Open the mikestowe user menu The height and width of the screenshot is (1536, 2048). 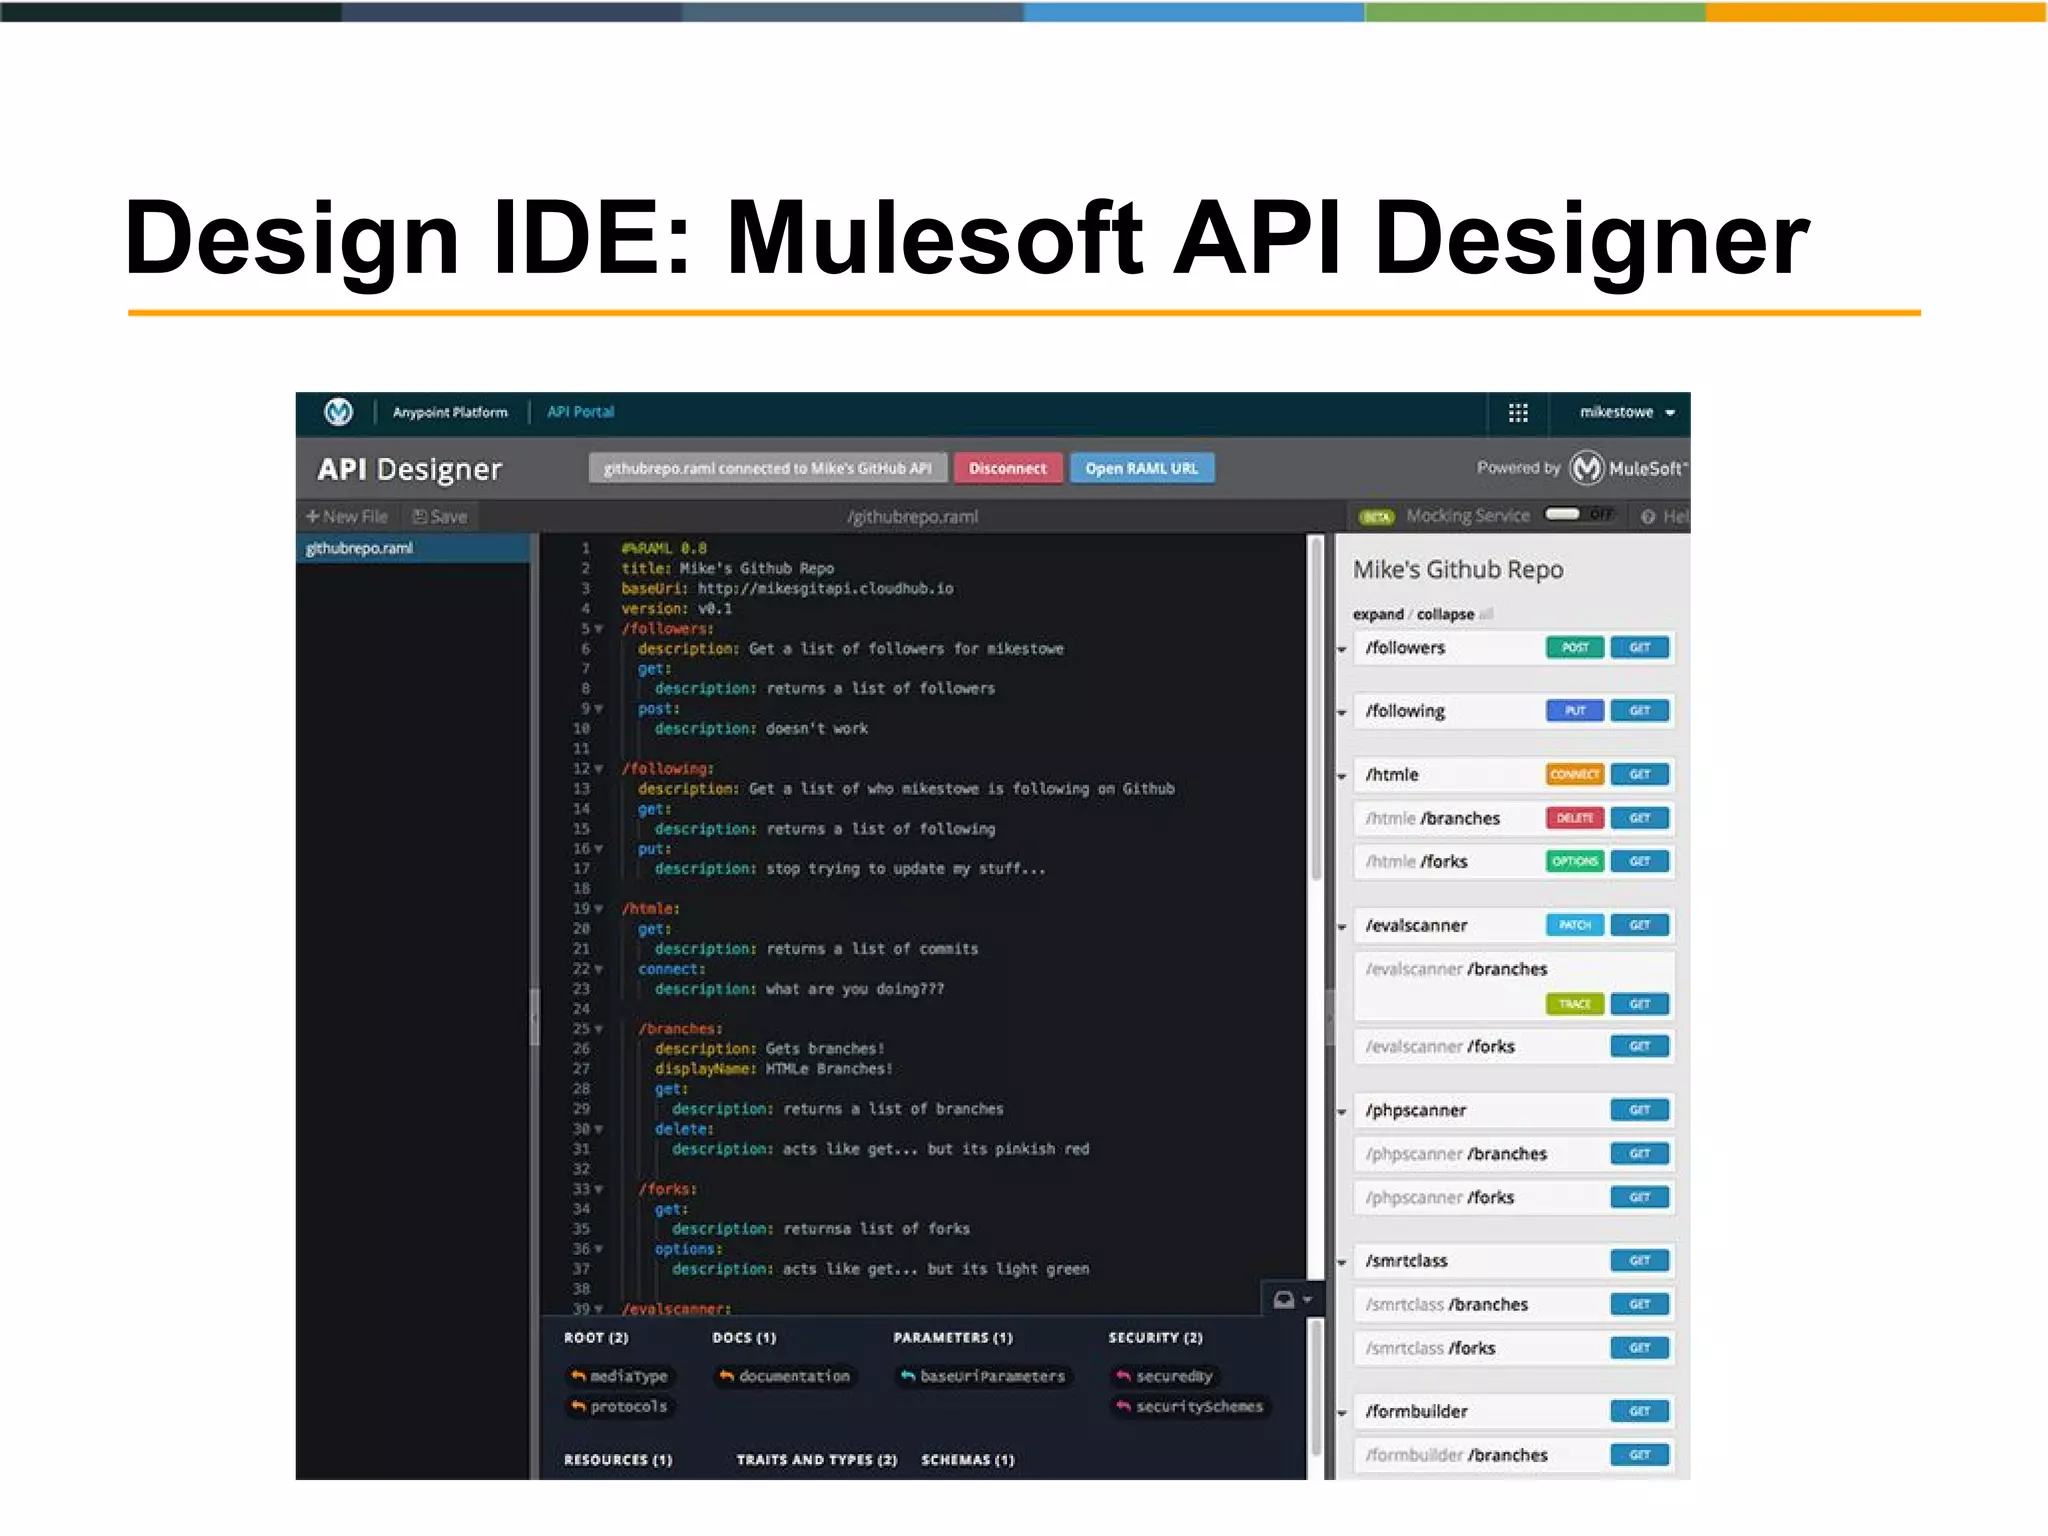click(1627, 412)
